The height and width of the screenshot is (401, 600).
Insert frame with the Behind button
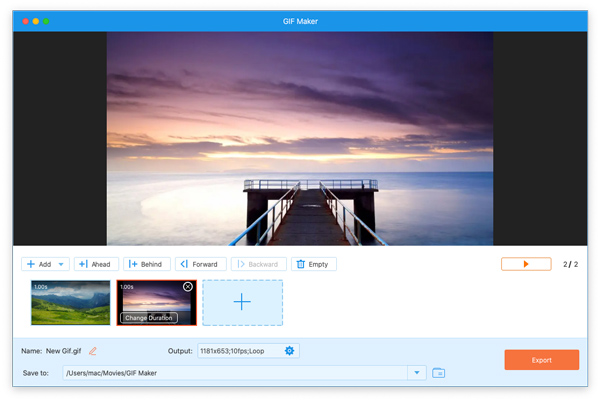[x=147, y=264]
